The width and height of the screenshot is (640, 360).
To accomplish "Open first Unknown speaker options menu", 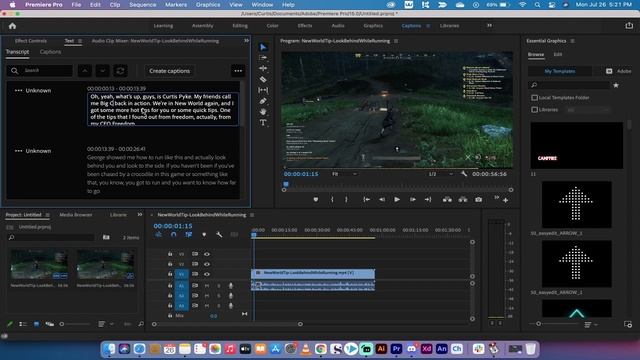I will [18, 91].
